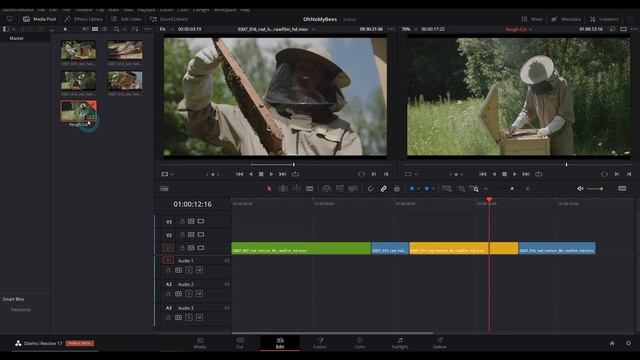Solo the Audio 1 track
Image resolution: width=640 pixels, height=360 pixels.
[x=189, y=270]
